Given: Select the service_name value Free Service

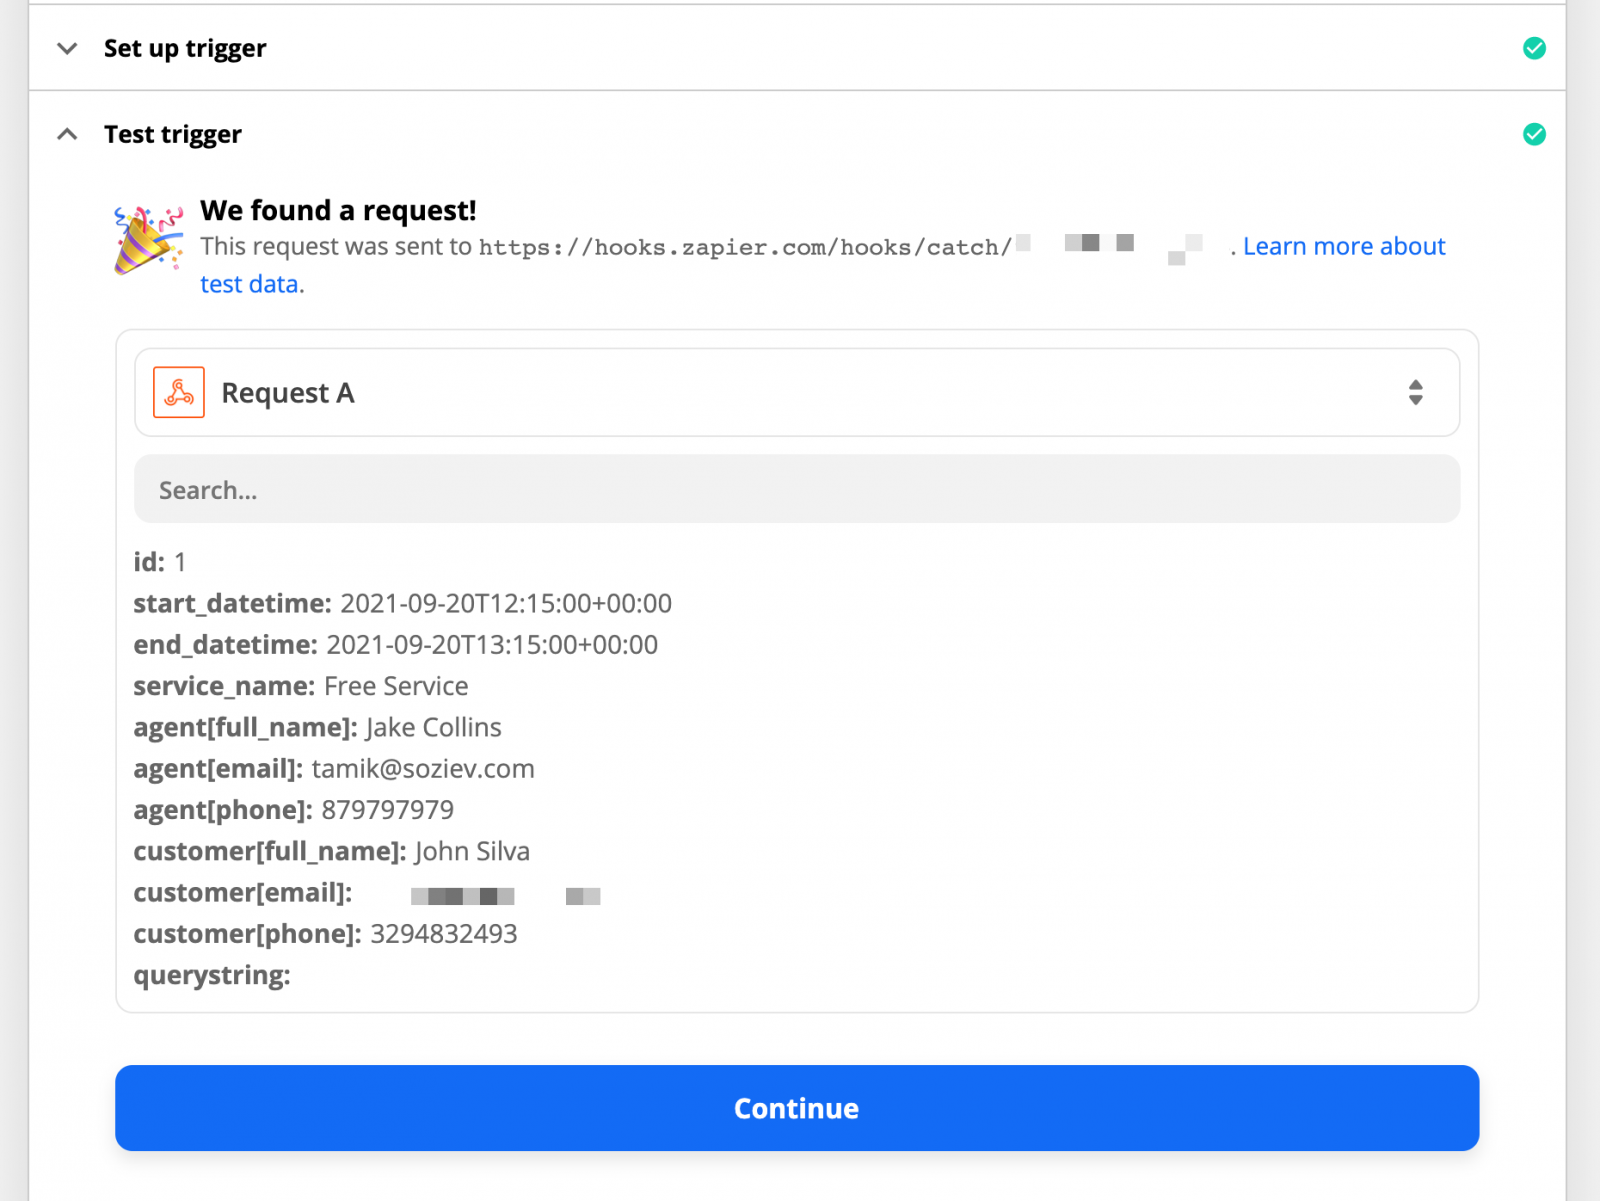Looking at the screenshot, I should (x=395, y=686).
